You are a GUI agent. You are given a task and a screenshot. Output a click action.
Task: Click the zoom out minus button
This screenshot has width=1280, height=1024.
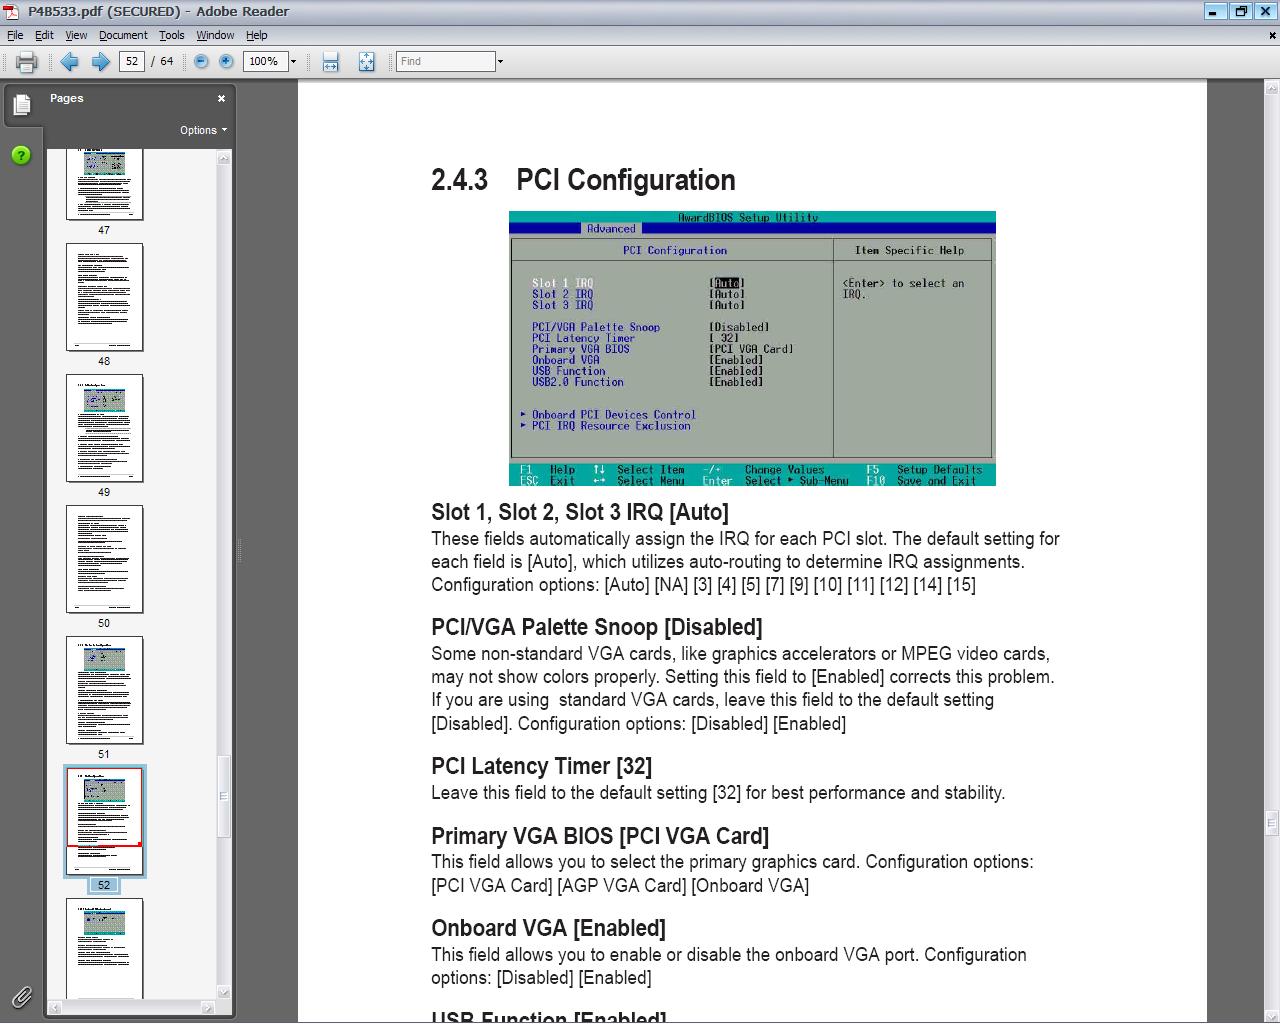pyautogui.click(x=201, y=62)
